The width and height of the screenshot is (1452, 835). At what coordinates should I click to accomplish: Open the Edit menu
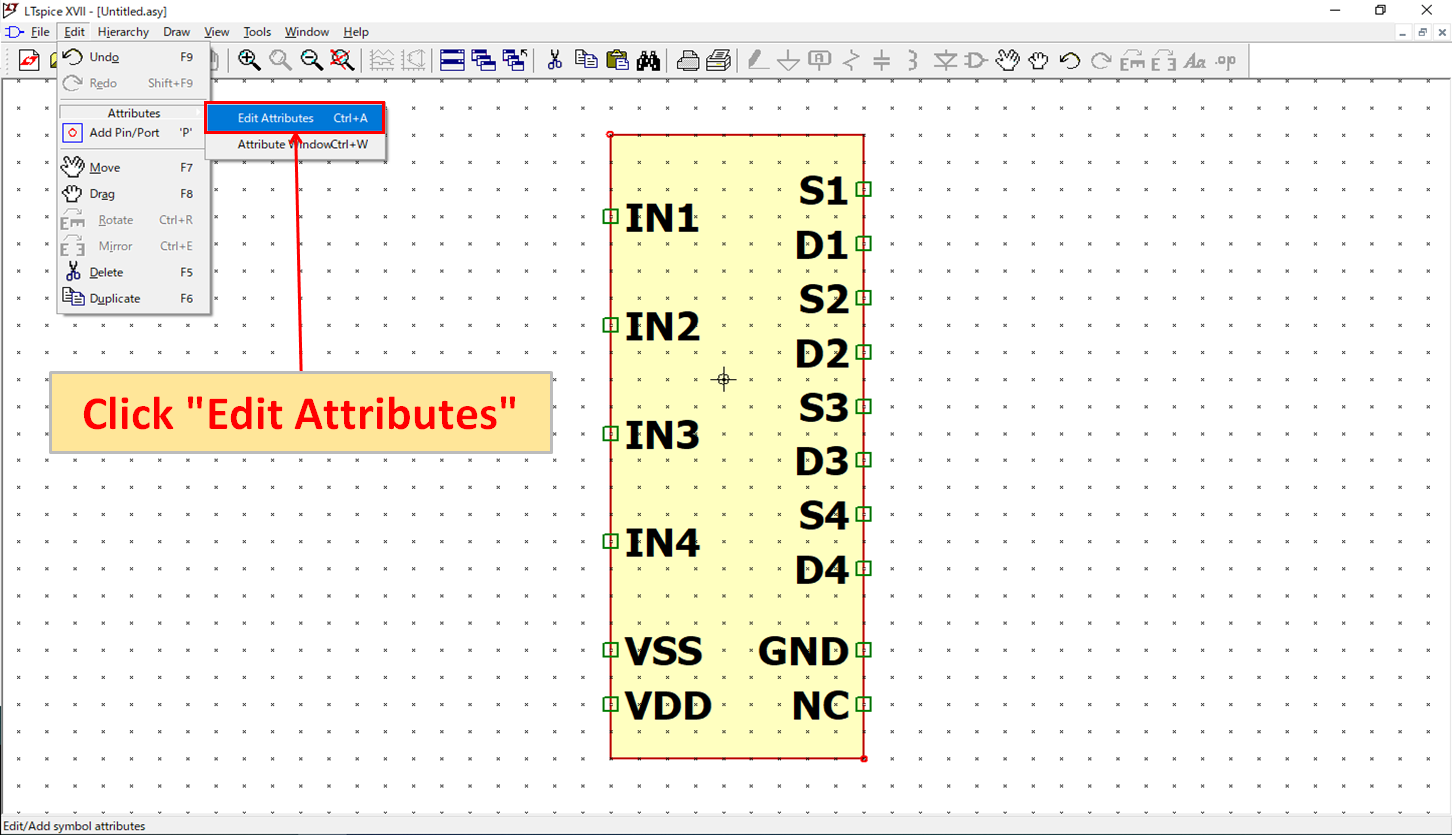coord(73,31)
